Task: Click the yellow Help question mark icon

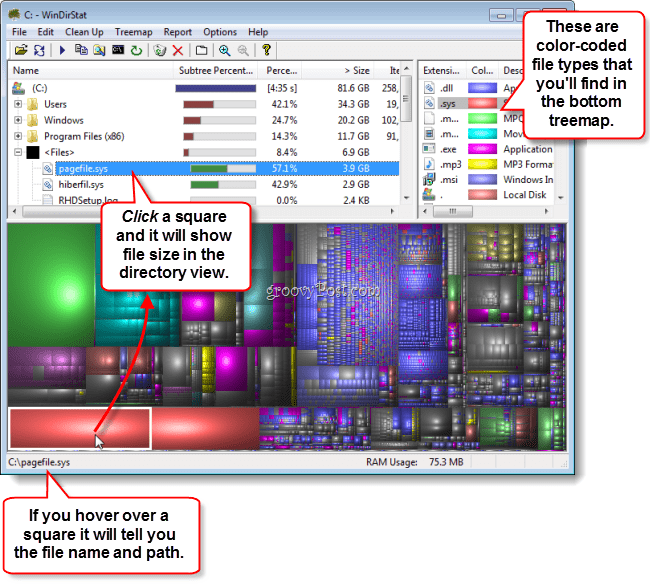Action: 267,50
